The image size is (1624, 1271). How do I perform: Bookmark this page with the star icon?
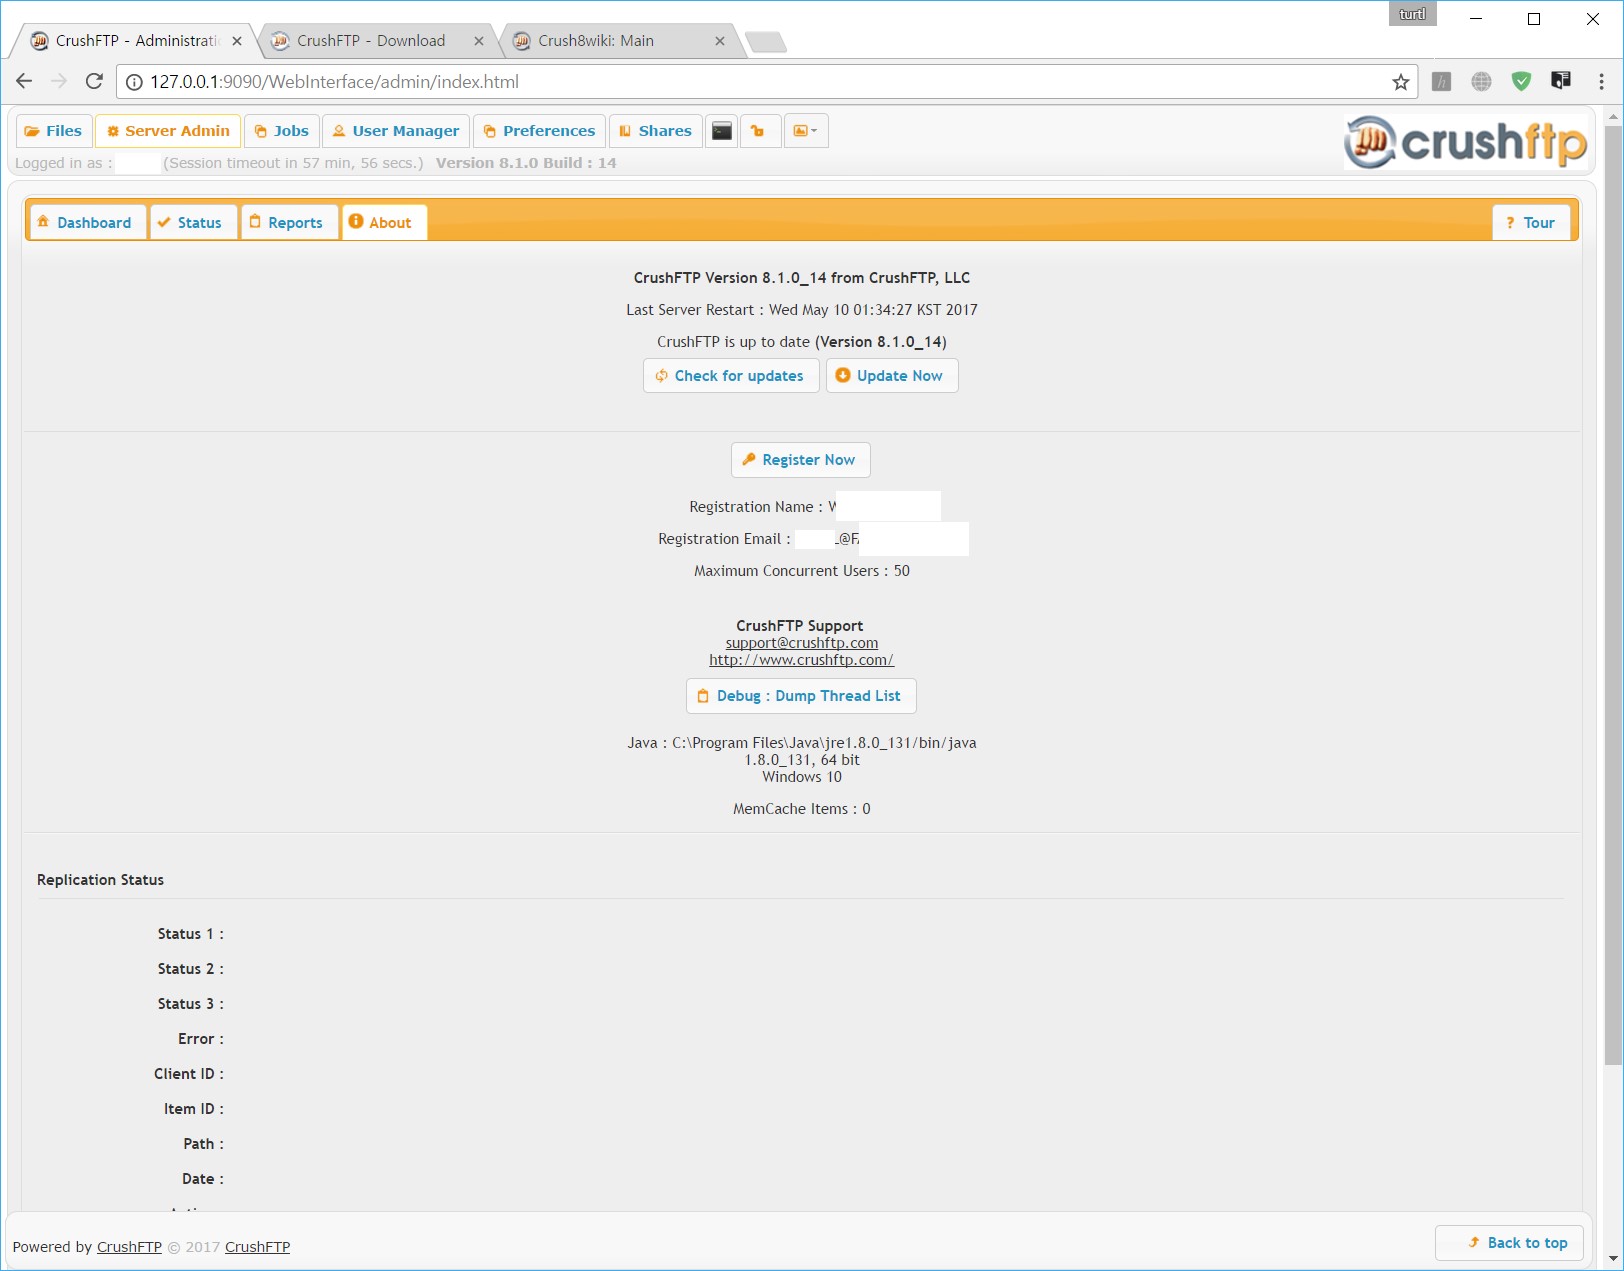tap(1400, 82)
